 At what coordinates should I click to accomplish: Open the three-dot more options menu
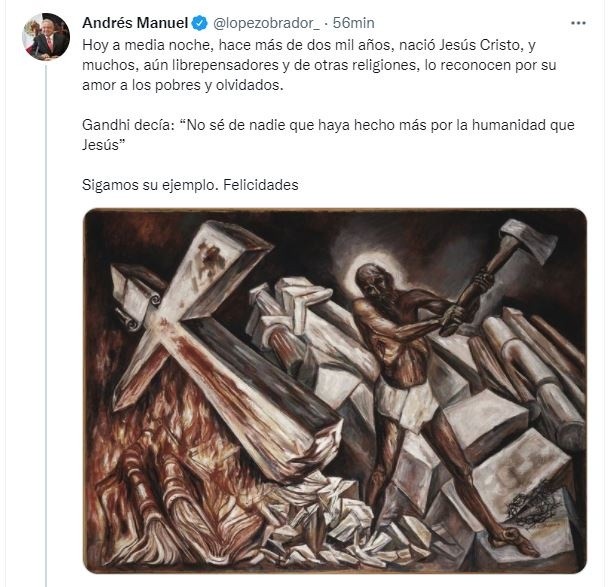click(x=578, y=23)
